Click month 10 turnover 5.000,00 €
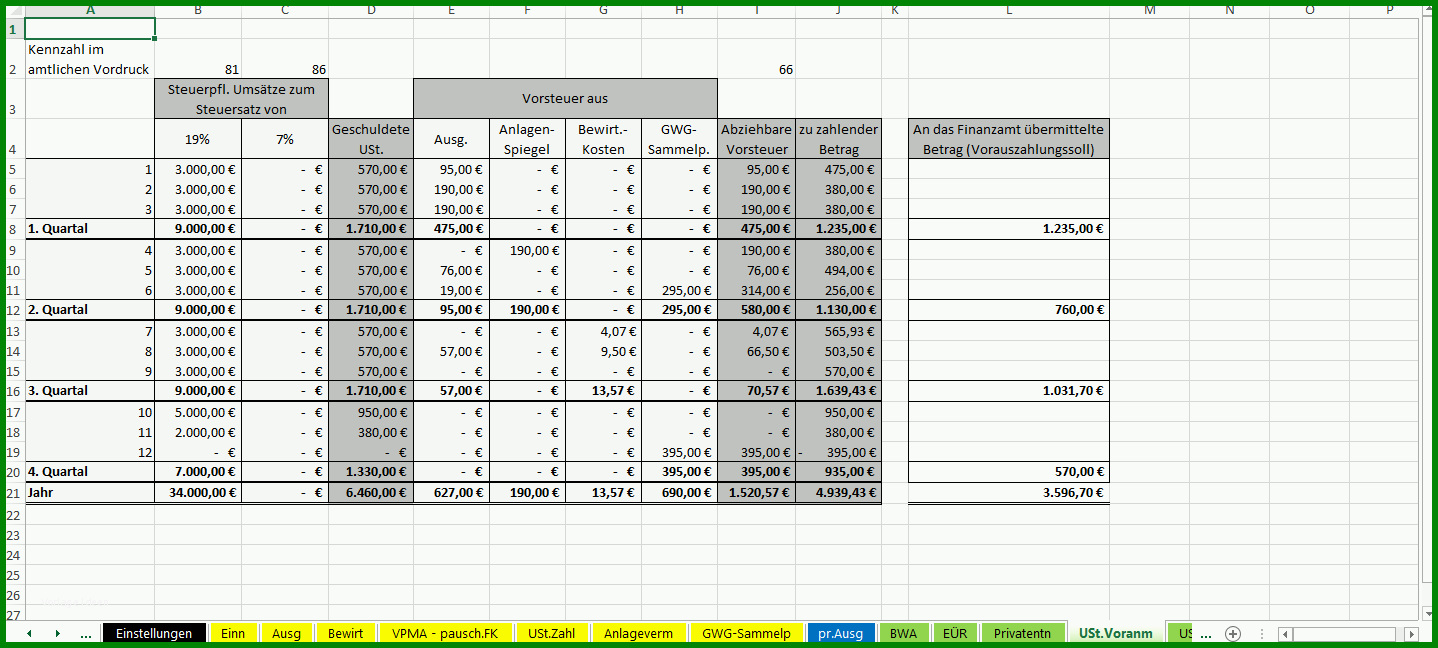This screenshot has height=648, width=1438. click(x=198, y=412)
